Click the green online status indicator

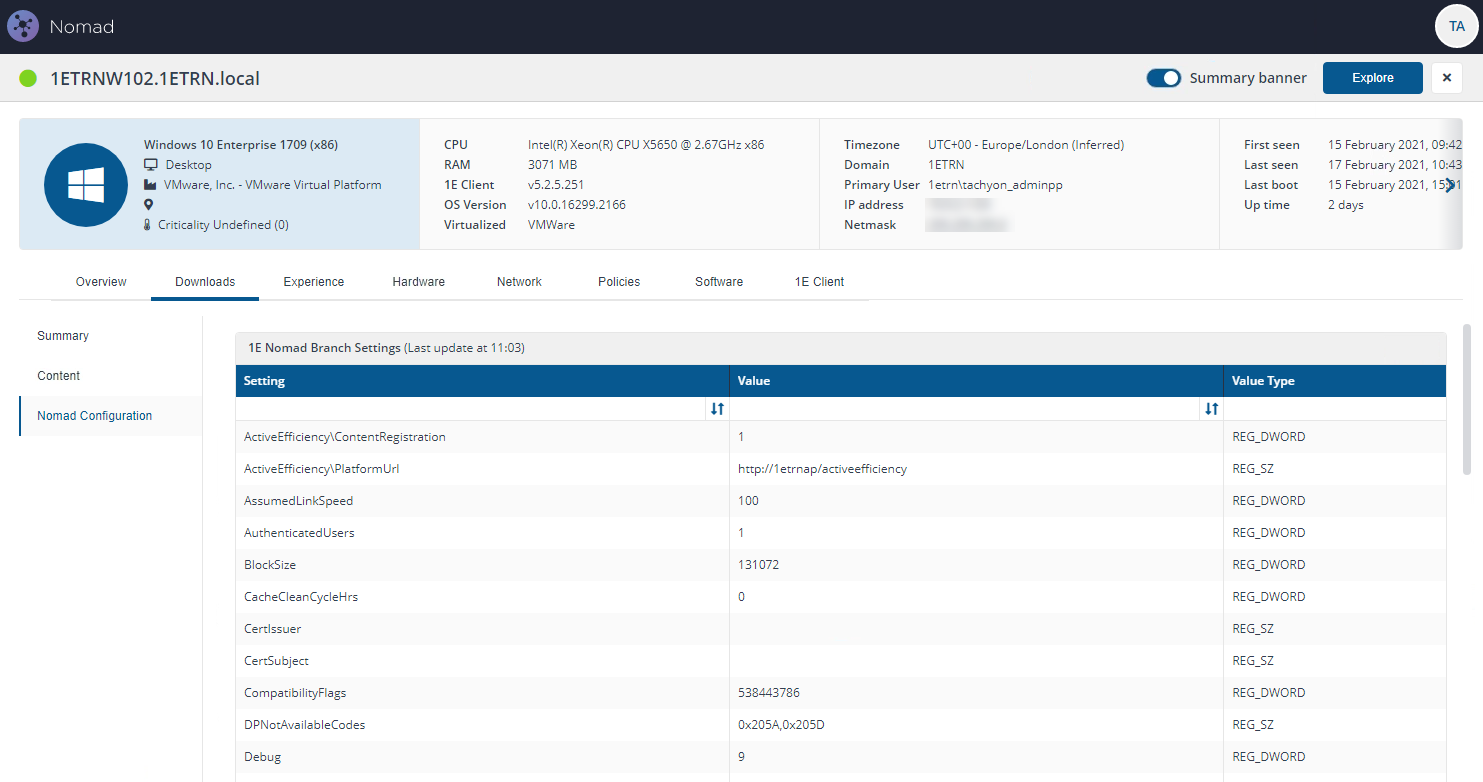(x=28, y=78)
